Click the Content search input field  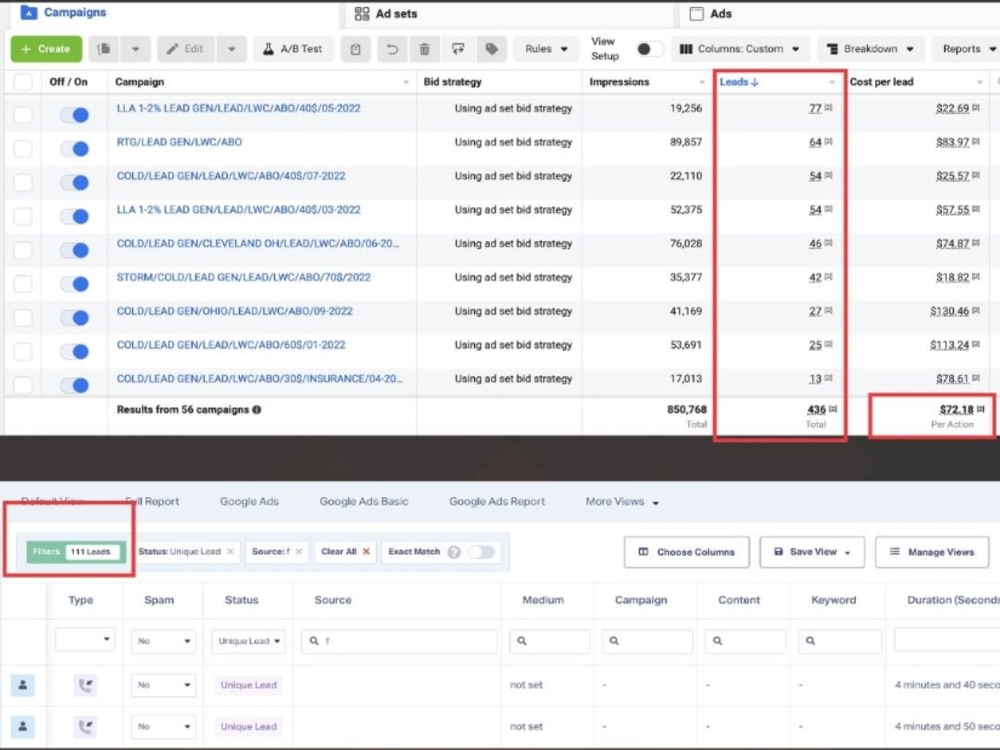point(745,641)
